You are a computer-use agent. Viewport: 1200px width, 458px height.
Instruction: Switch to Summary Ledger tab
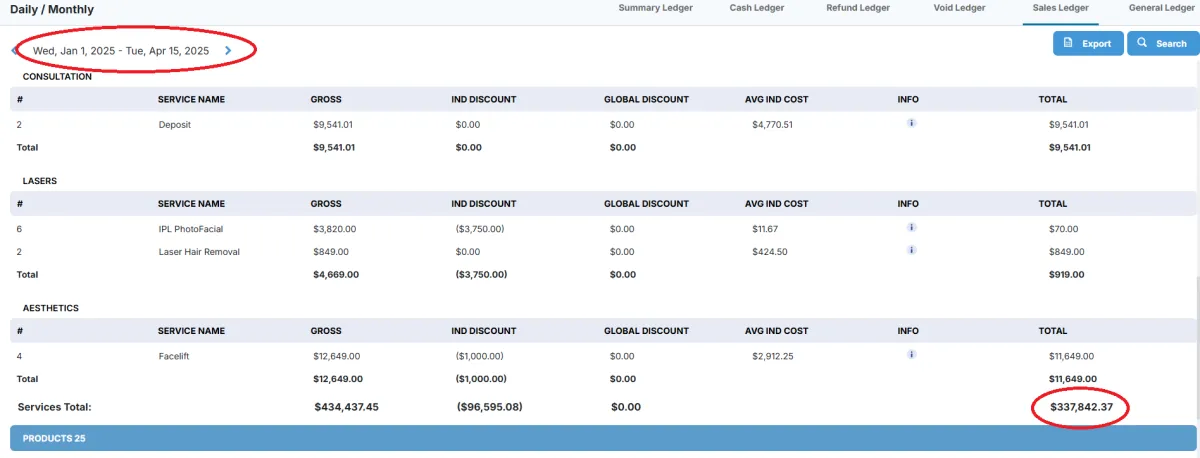[x=655, y=8]
